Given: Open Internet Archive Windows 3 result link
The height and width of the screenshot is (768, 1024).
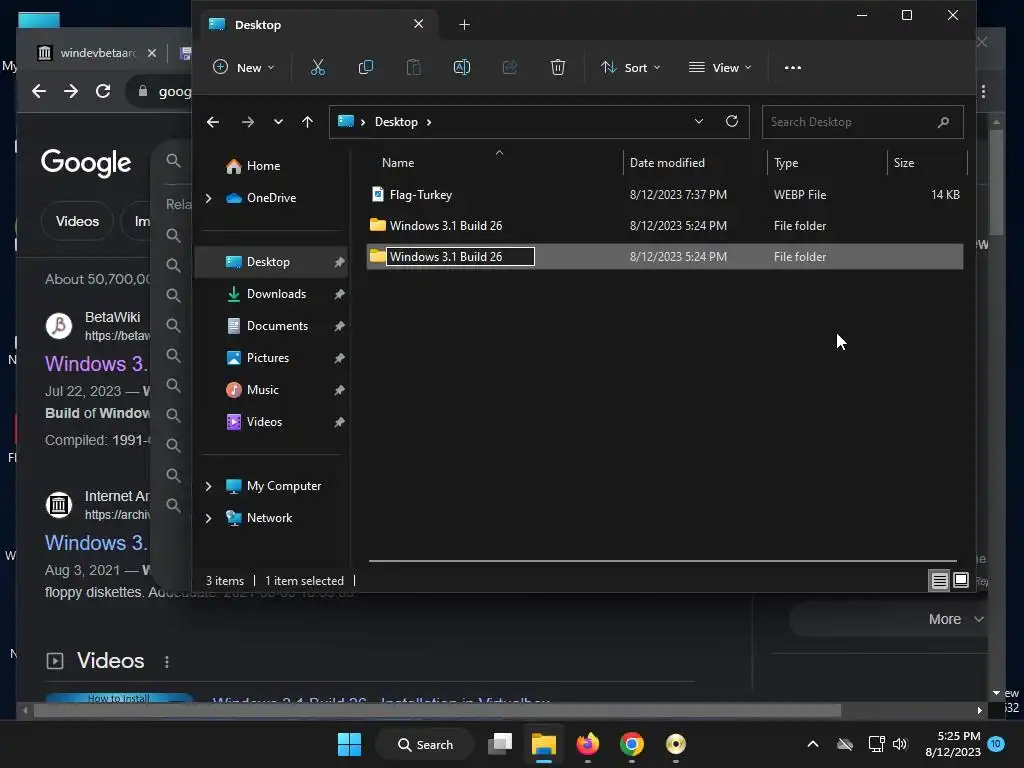Looking at the screenshot, I should [95, 543].
